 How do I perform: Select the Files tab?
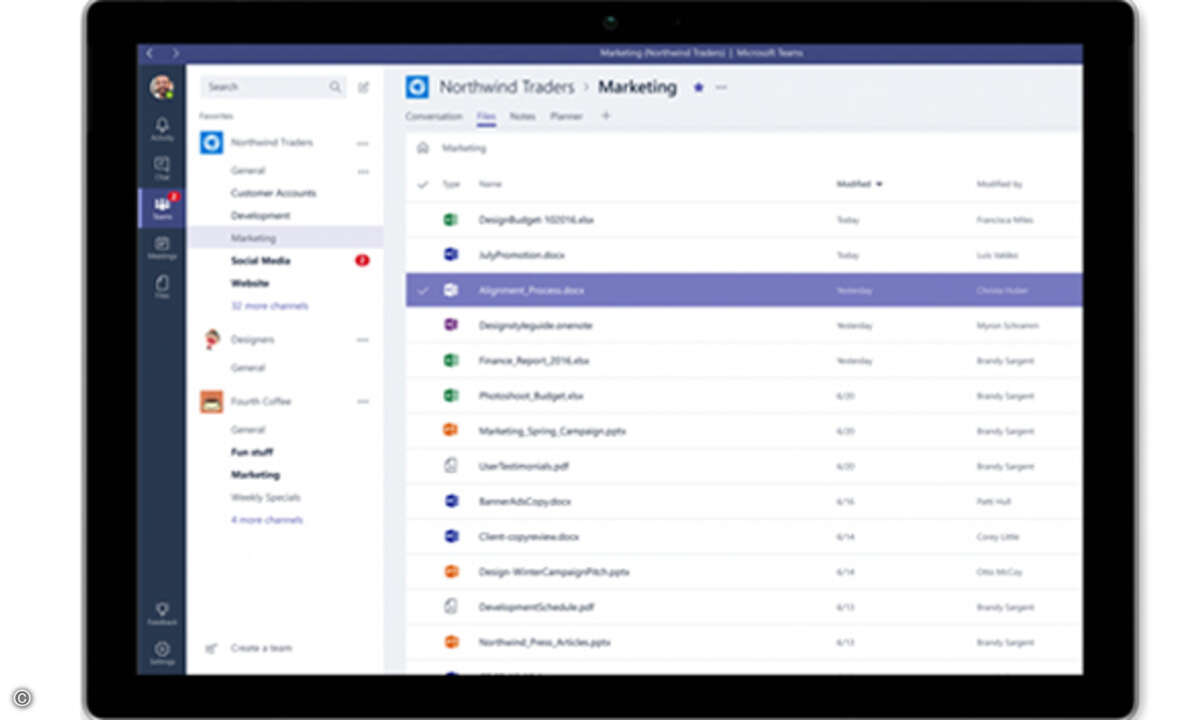486,117
